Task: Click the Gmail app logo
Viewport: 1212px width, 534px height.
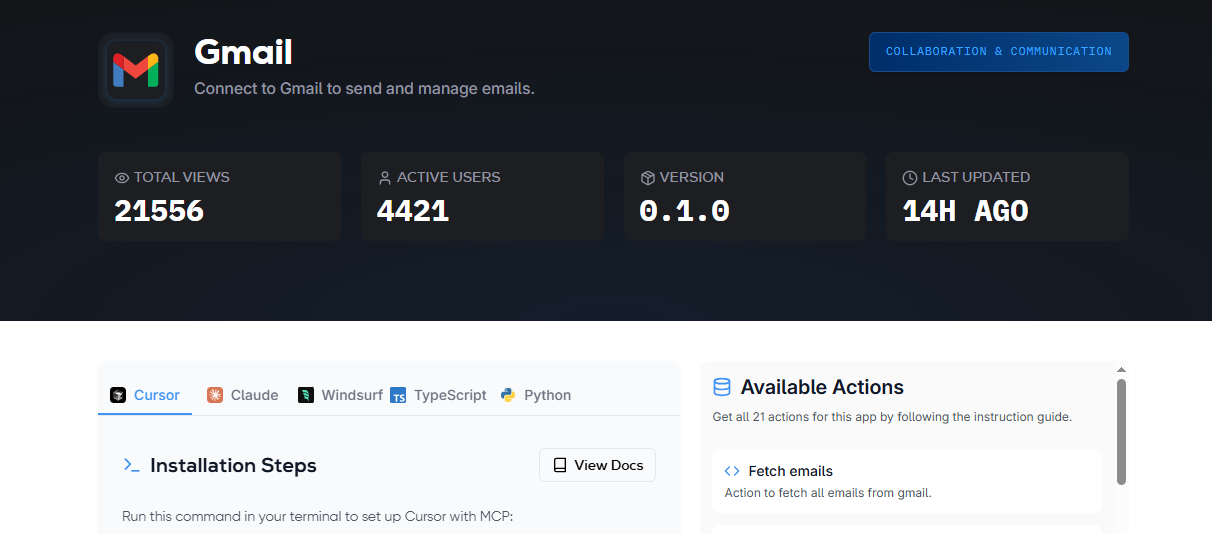Action: [x=136, y=70]
